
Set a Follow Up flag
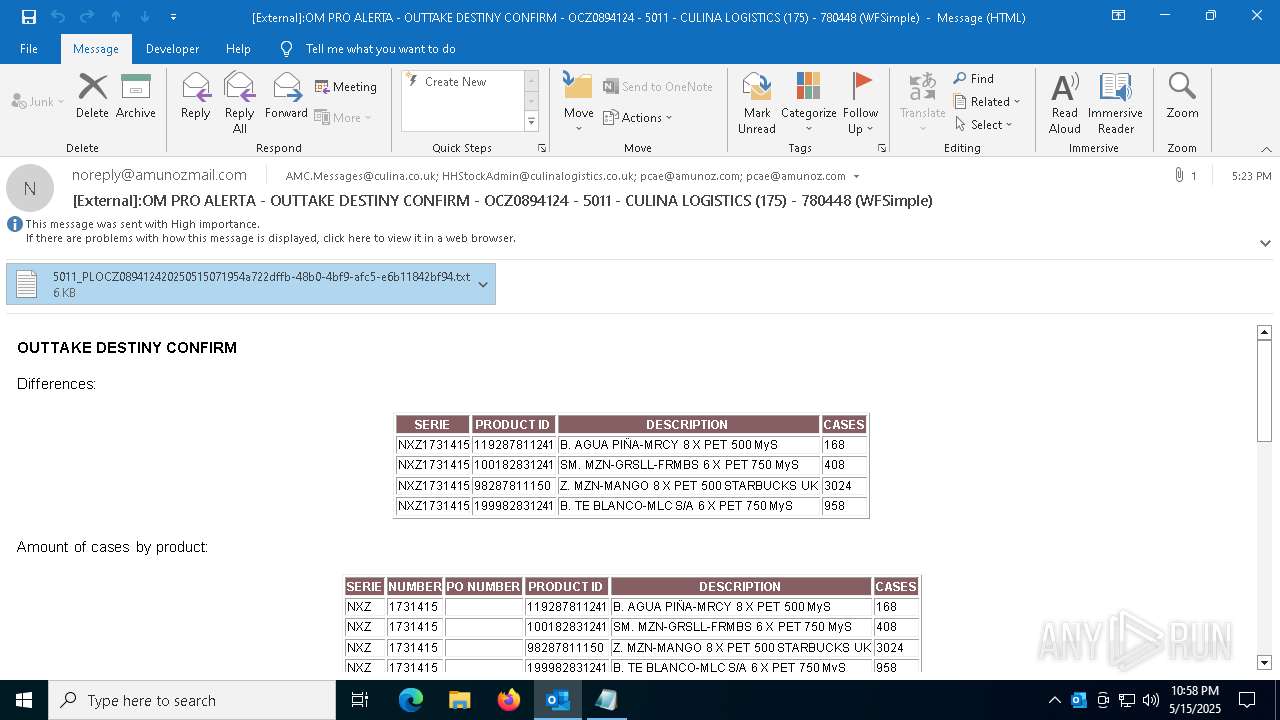tap(860, 103)
